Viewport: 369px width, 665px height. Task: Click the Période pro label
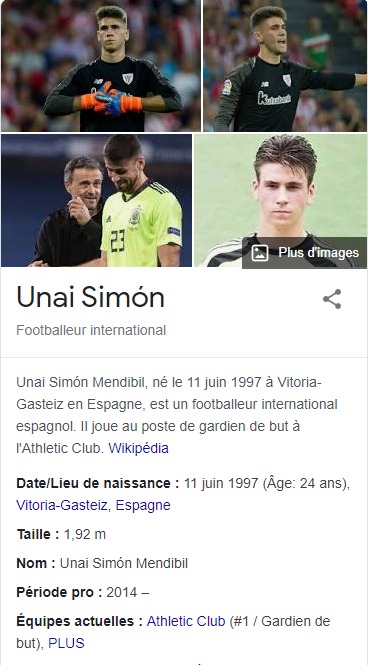pos(59,592)
